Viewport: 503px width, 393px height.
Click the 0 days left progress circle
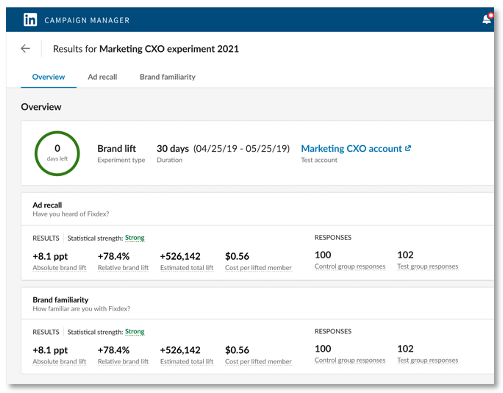point(57,153)
